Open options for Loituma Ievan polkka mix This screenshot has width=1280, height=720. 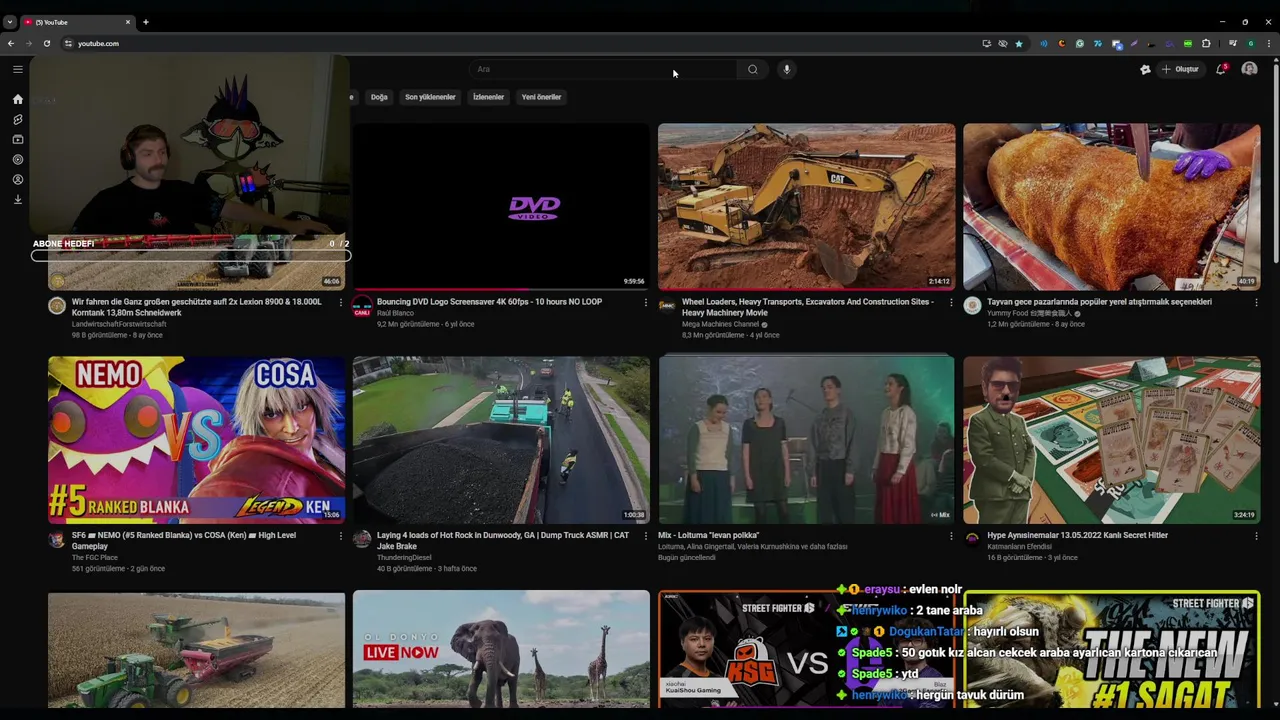click(x=951, y=536)
